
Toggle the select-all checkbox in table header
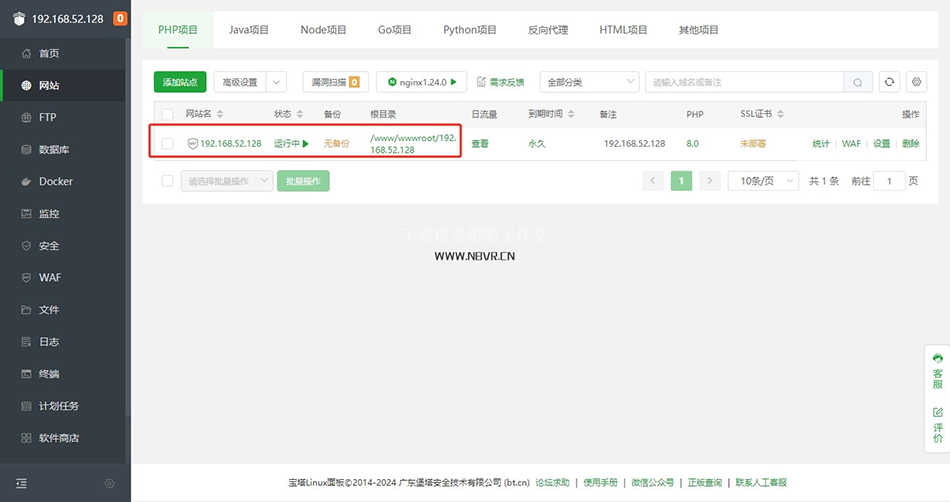click(167, 114)
